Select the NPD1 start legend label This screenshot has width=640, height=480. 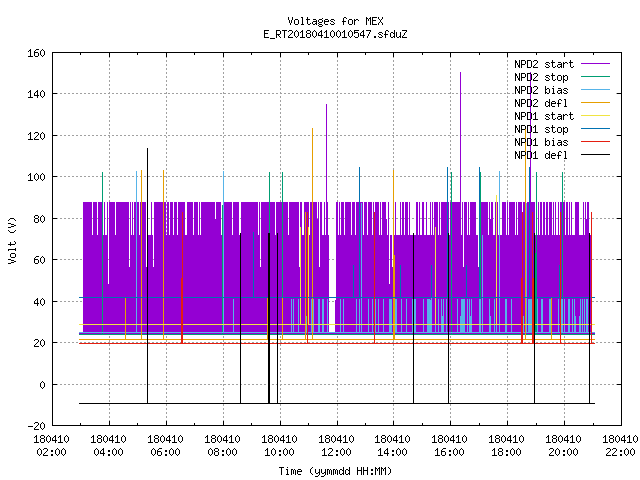pos(544,116)
